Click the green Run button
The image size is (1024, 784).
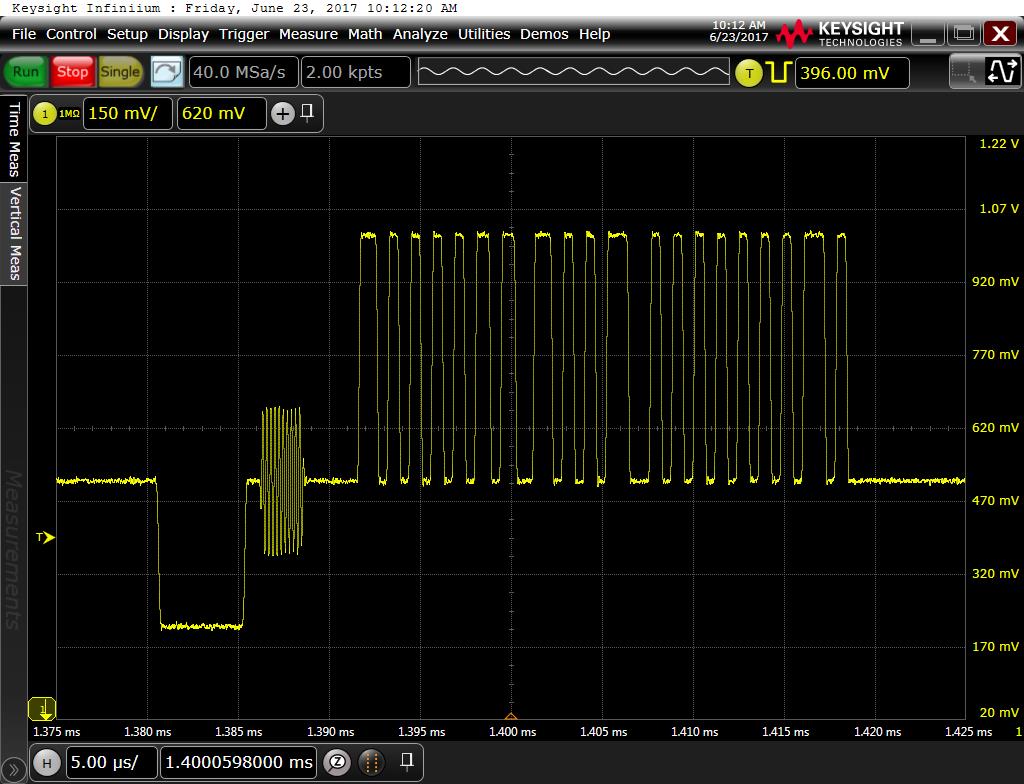(25, 72)
